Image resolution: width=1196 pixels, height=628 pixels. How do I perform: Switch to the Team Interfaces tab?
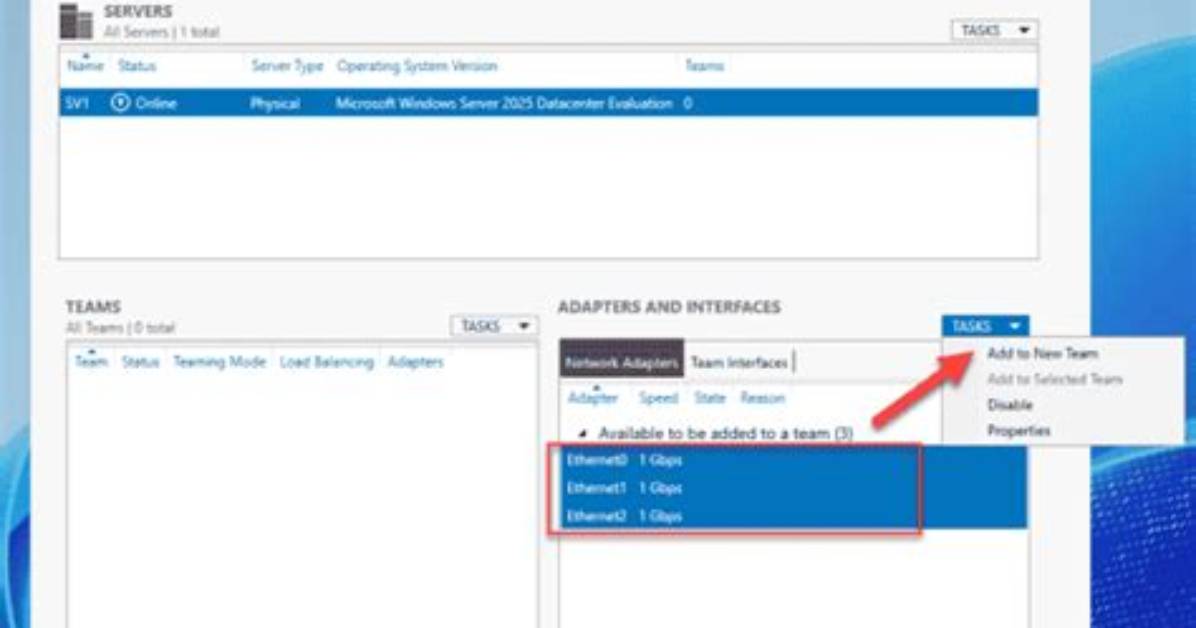(x=738, y=362)
